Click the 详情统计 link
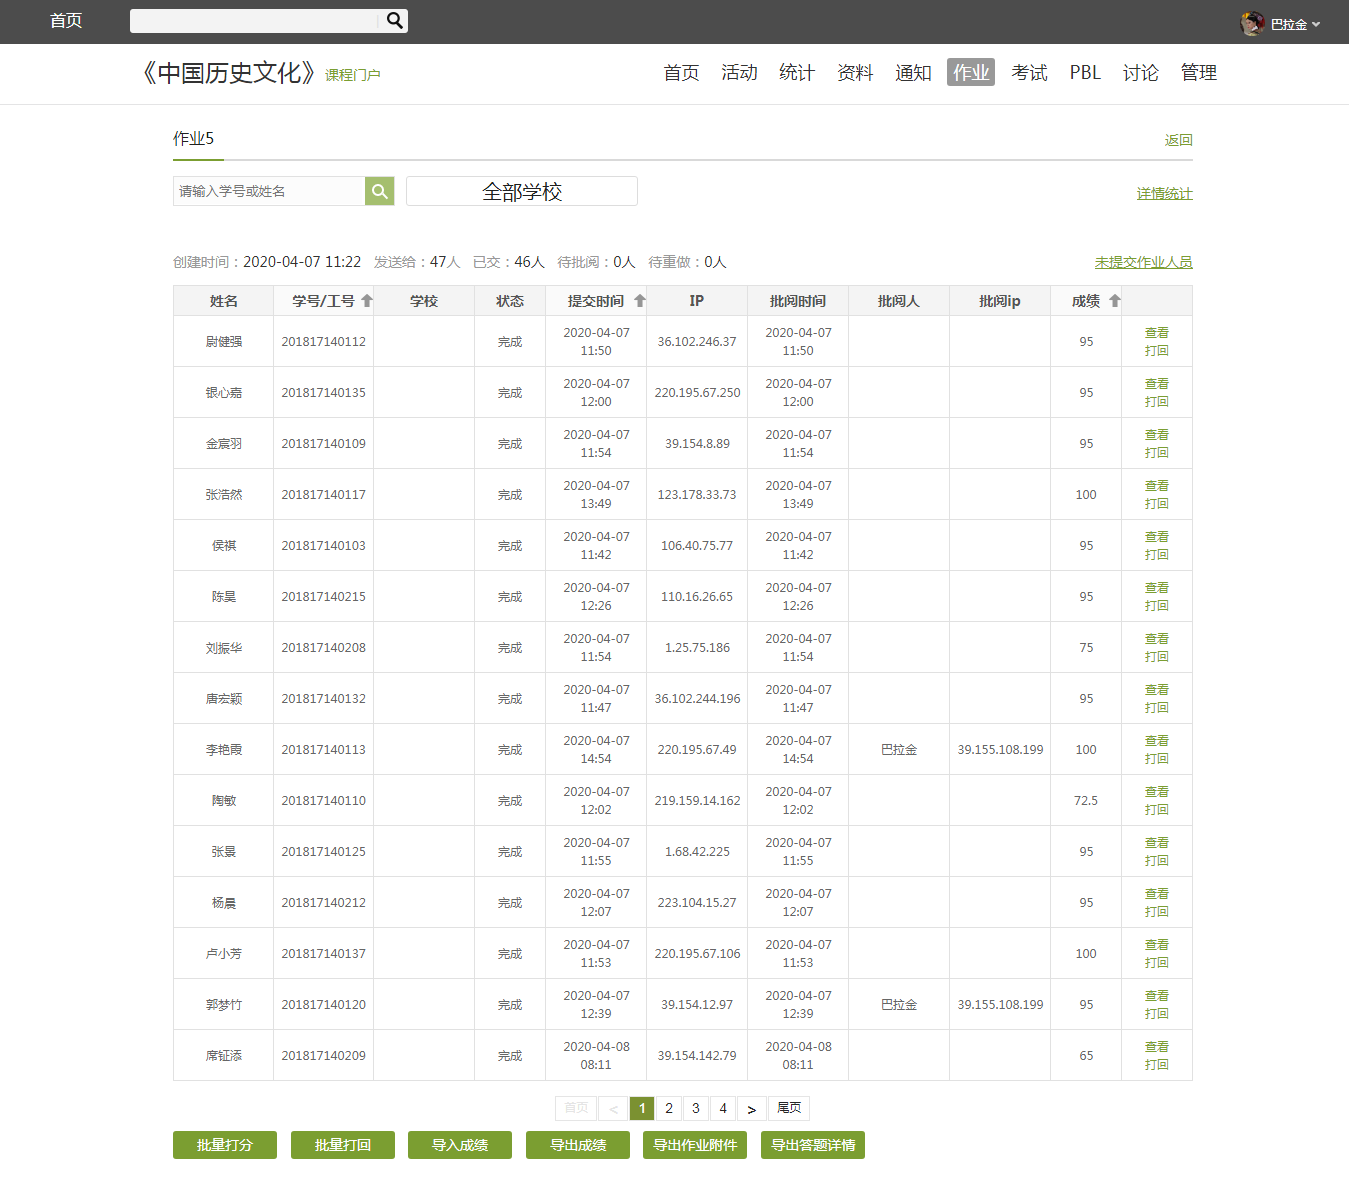Viewport: 1349px width, 1193px height. pyautogui.click(x=1164, y=194)
